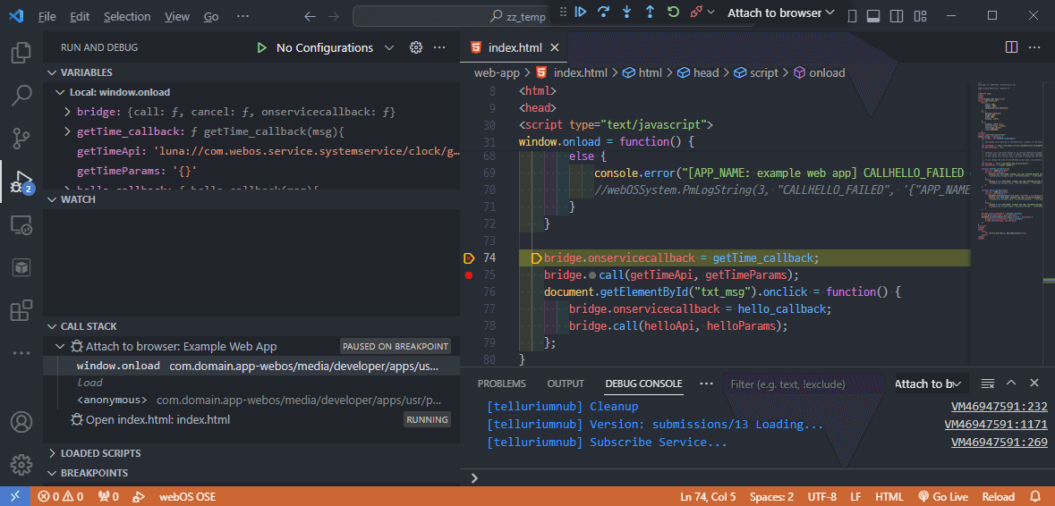Select the <anonymous> stack frame
This screenshot has width=1055, height=506.
pos(252,400)
